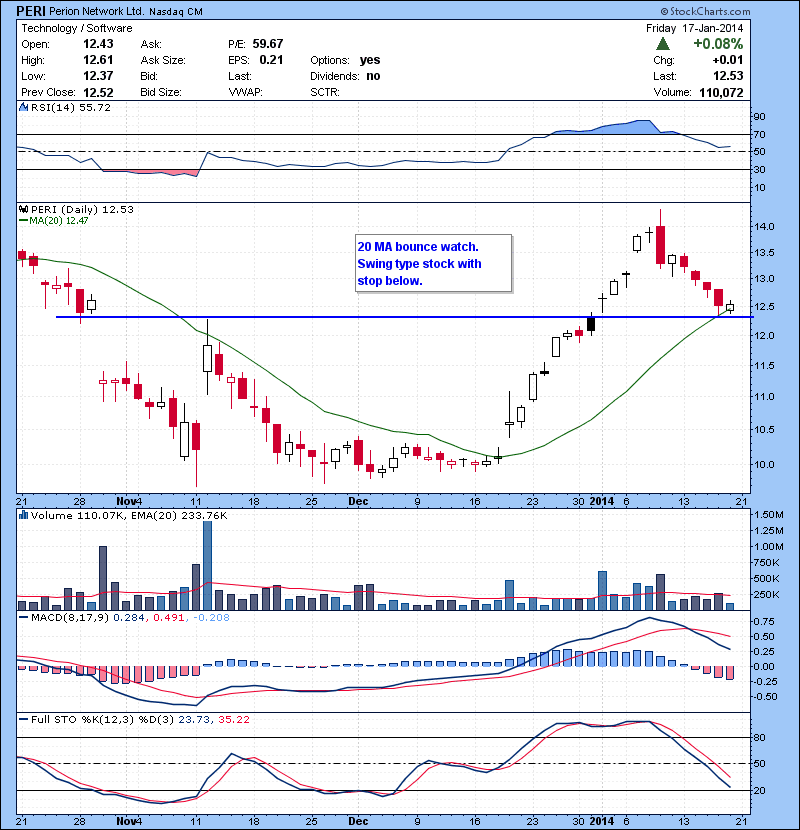Click the Nov4 date label under price chart
The width and height of the screenshot is (800, 830).
(129, 501)
